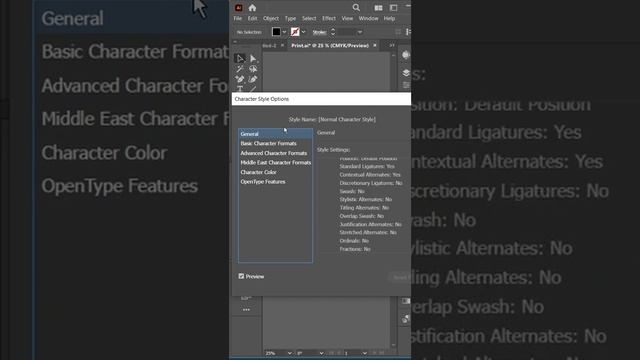
Task: Toggle the Preview checkbox
Action: pyautogui.click(x=241, y=276)
